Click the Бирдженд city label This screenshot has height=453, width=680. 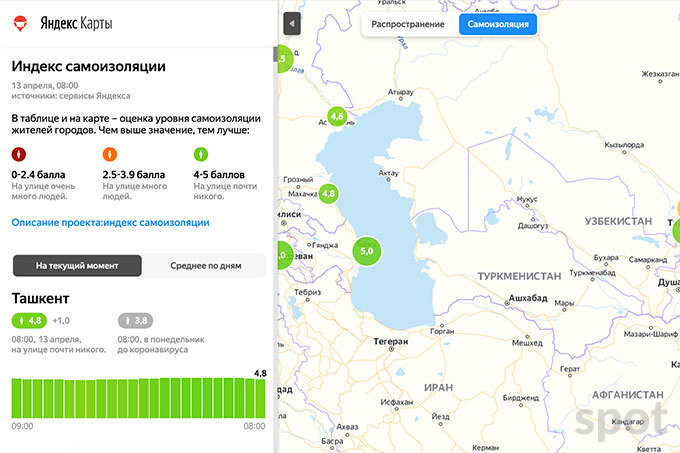(x=520, y=398)
